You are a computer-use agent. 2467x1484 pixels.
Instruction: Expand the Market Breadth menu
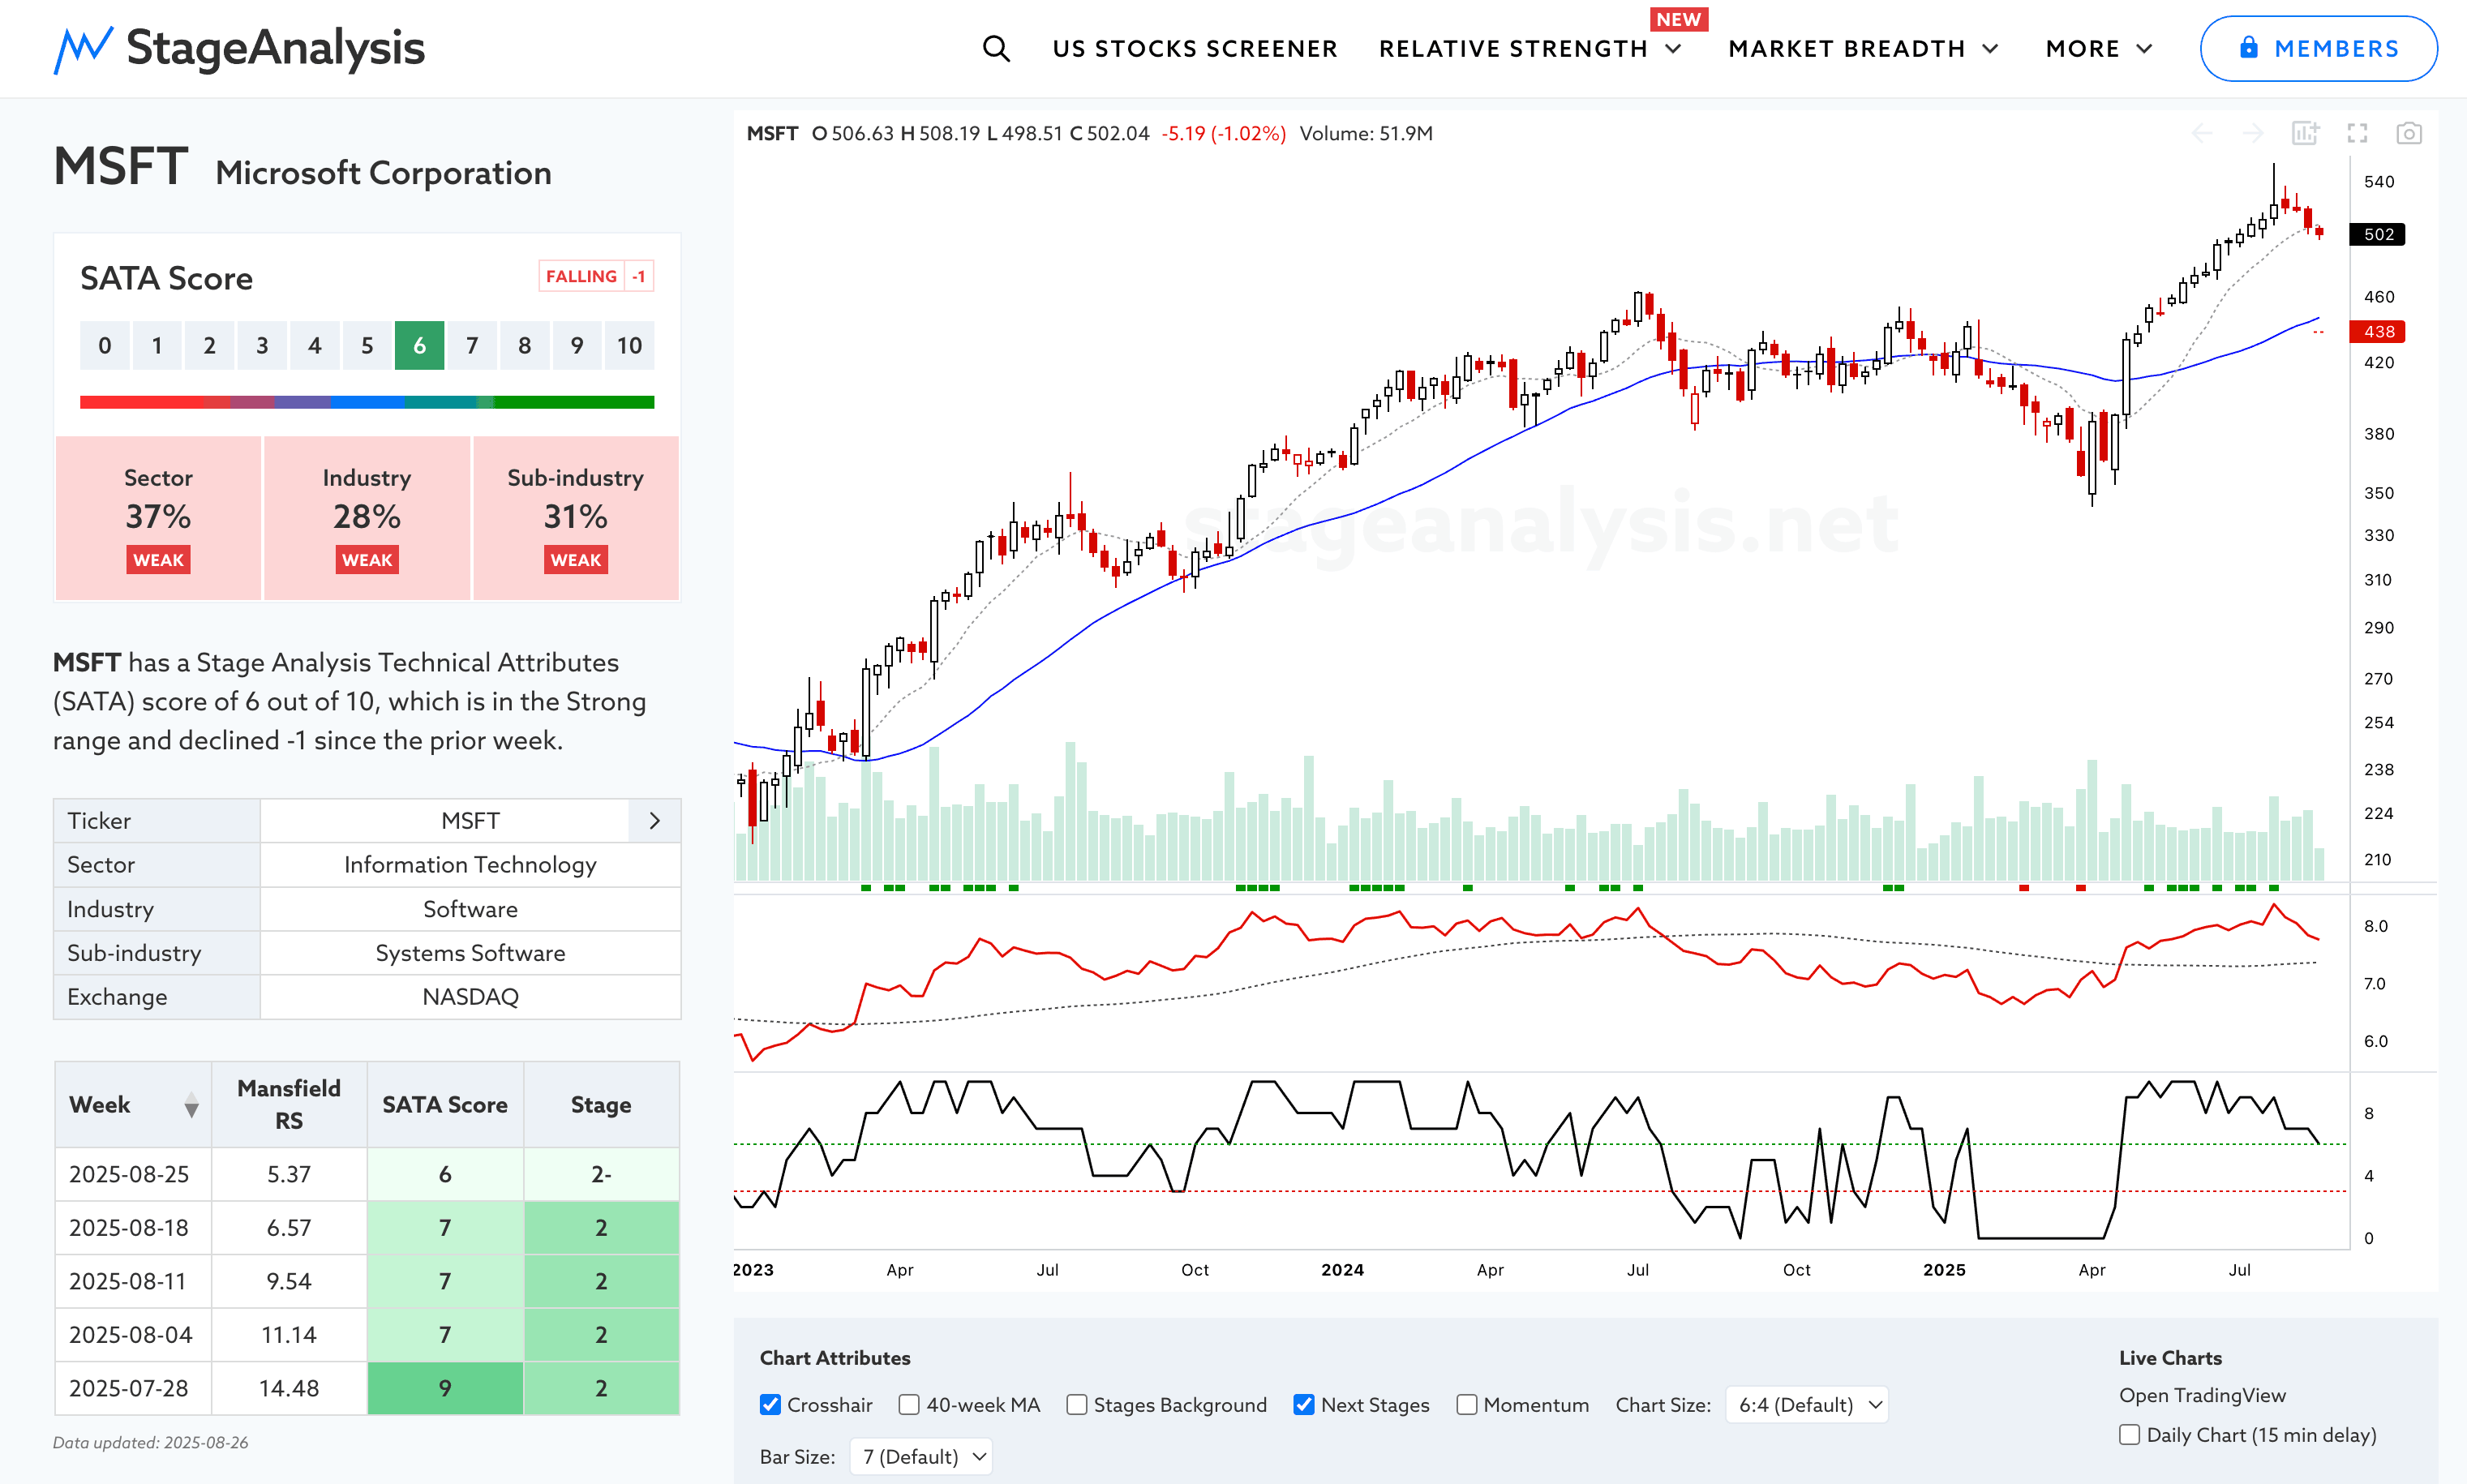click(x=1863, y=49)
